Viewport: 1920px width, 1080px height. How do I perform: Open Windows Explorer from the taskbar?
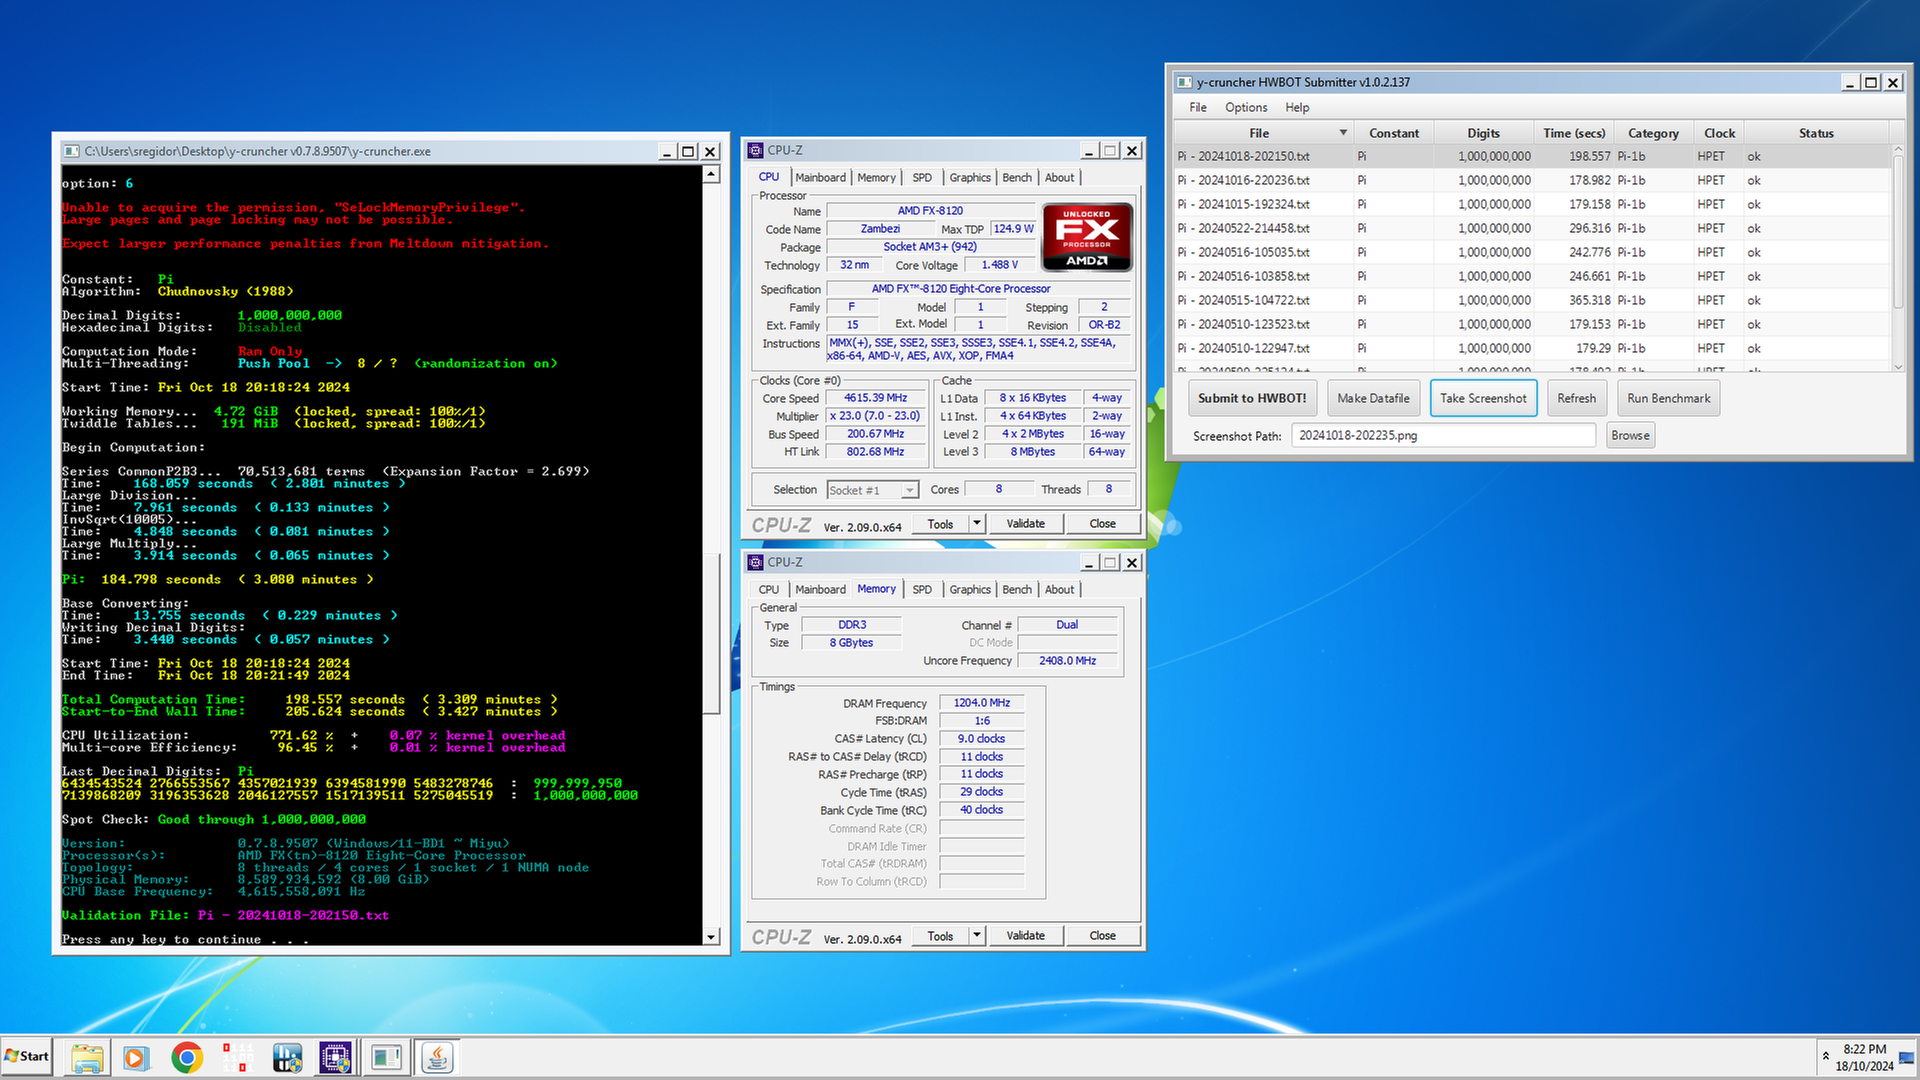[86, 1057]
